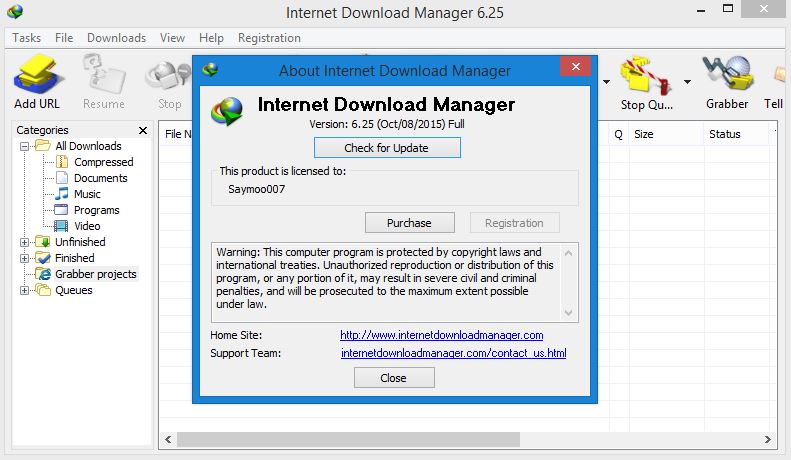Click the horizontal scrollbar left arrow
This screenshot has height=460, width=791.
point(168,439)
